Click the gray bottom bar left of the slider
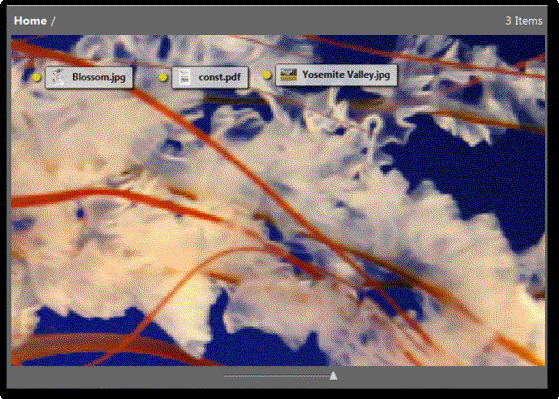The height and width of the screenshot is (399, 559). (114, 377)
